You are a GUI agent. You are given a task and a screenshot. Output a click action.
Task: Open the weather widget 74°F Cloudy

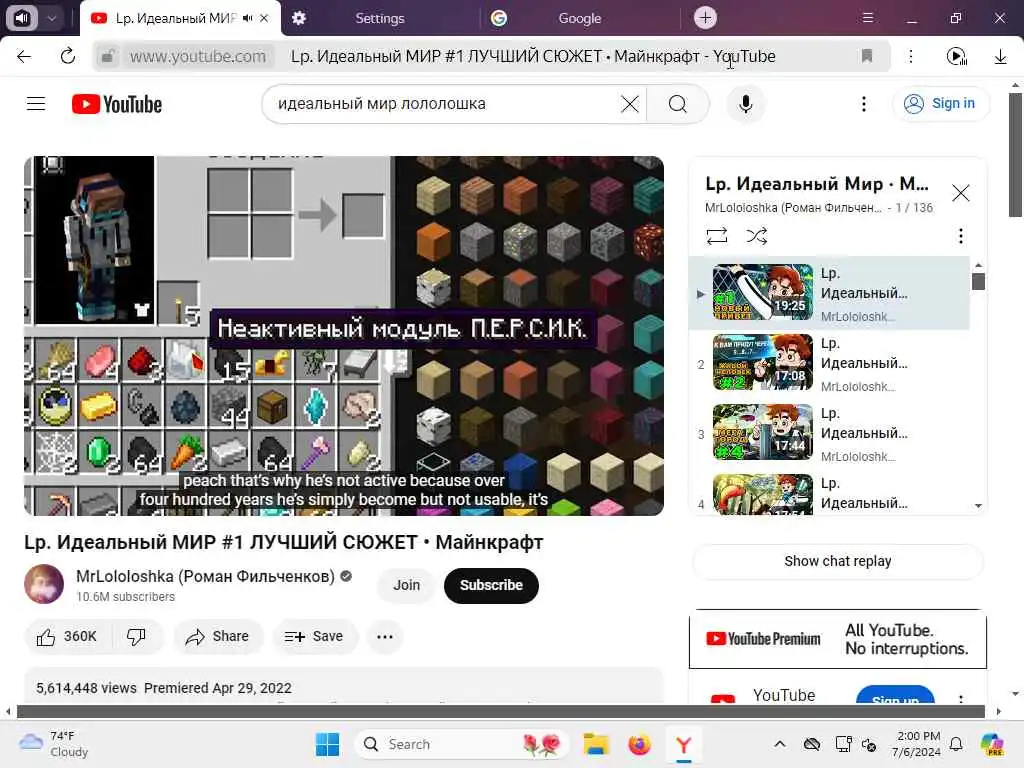click(54, 744)
